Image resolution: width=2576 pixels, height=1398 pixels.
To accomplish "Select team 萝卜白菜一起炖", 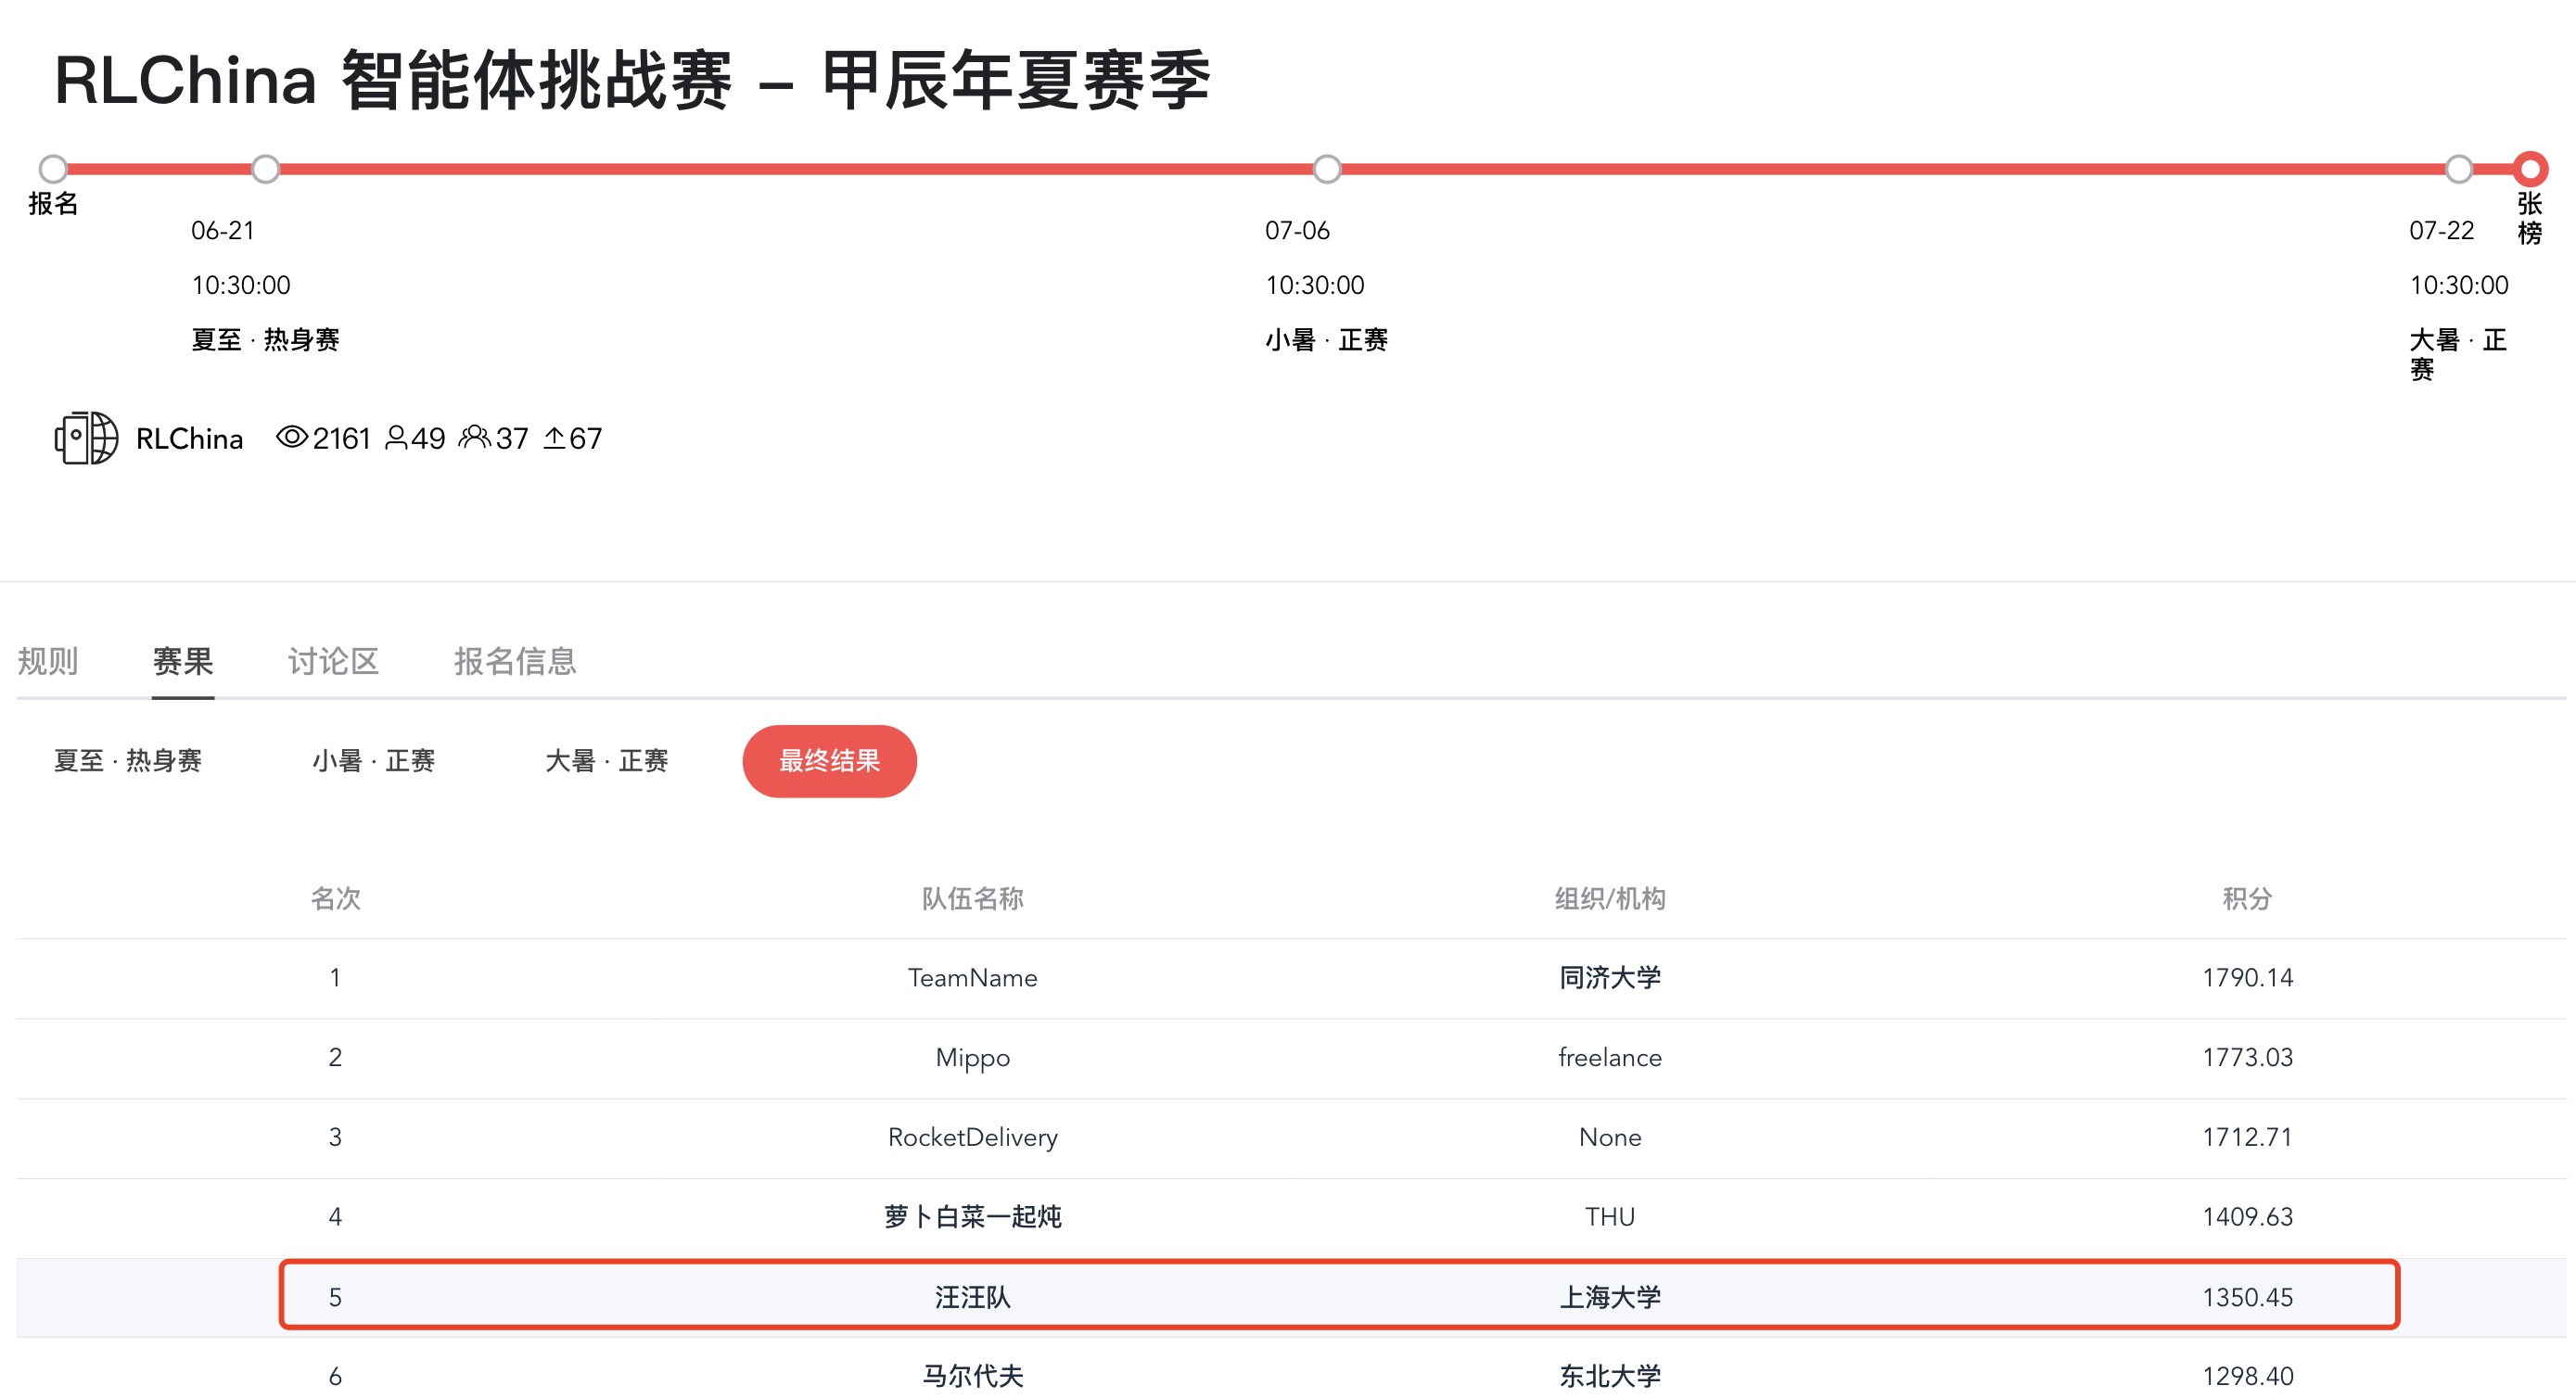I will coord(972,1217).
